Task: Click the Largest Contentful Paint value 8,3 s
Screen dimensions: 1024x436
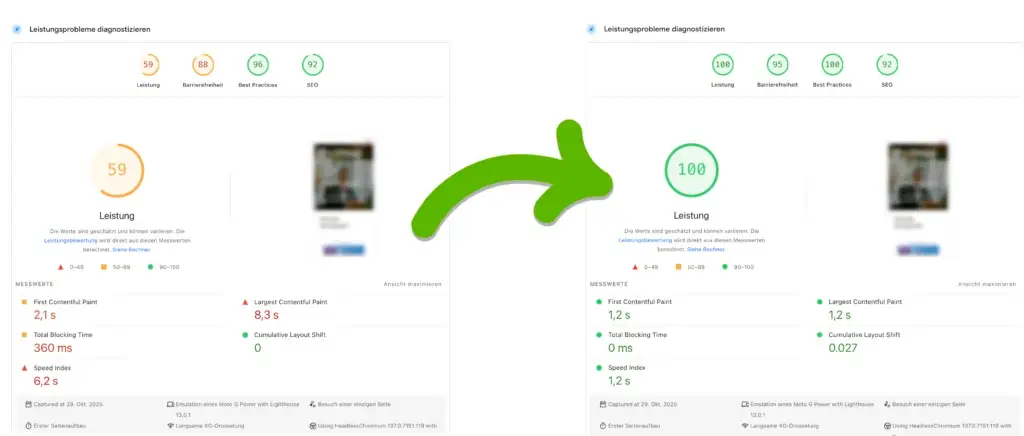Action: click(266, 315)
